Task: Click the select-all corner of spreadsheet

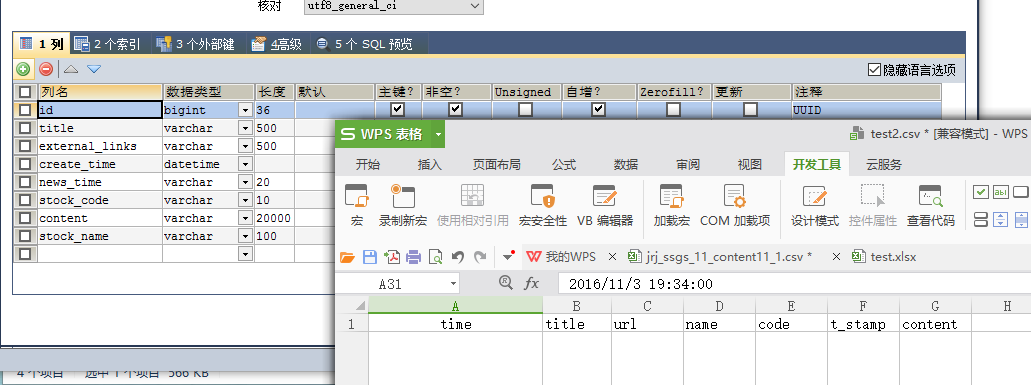Action: coord(351,306)
